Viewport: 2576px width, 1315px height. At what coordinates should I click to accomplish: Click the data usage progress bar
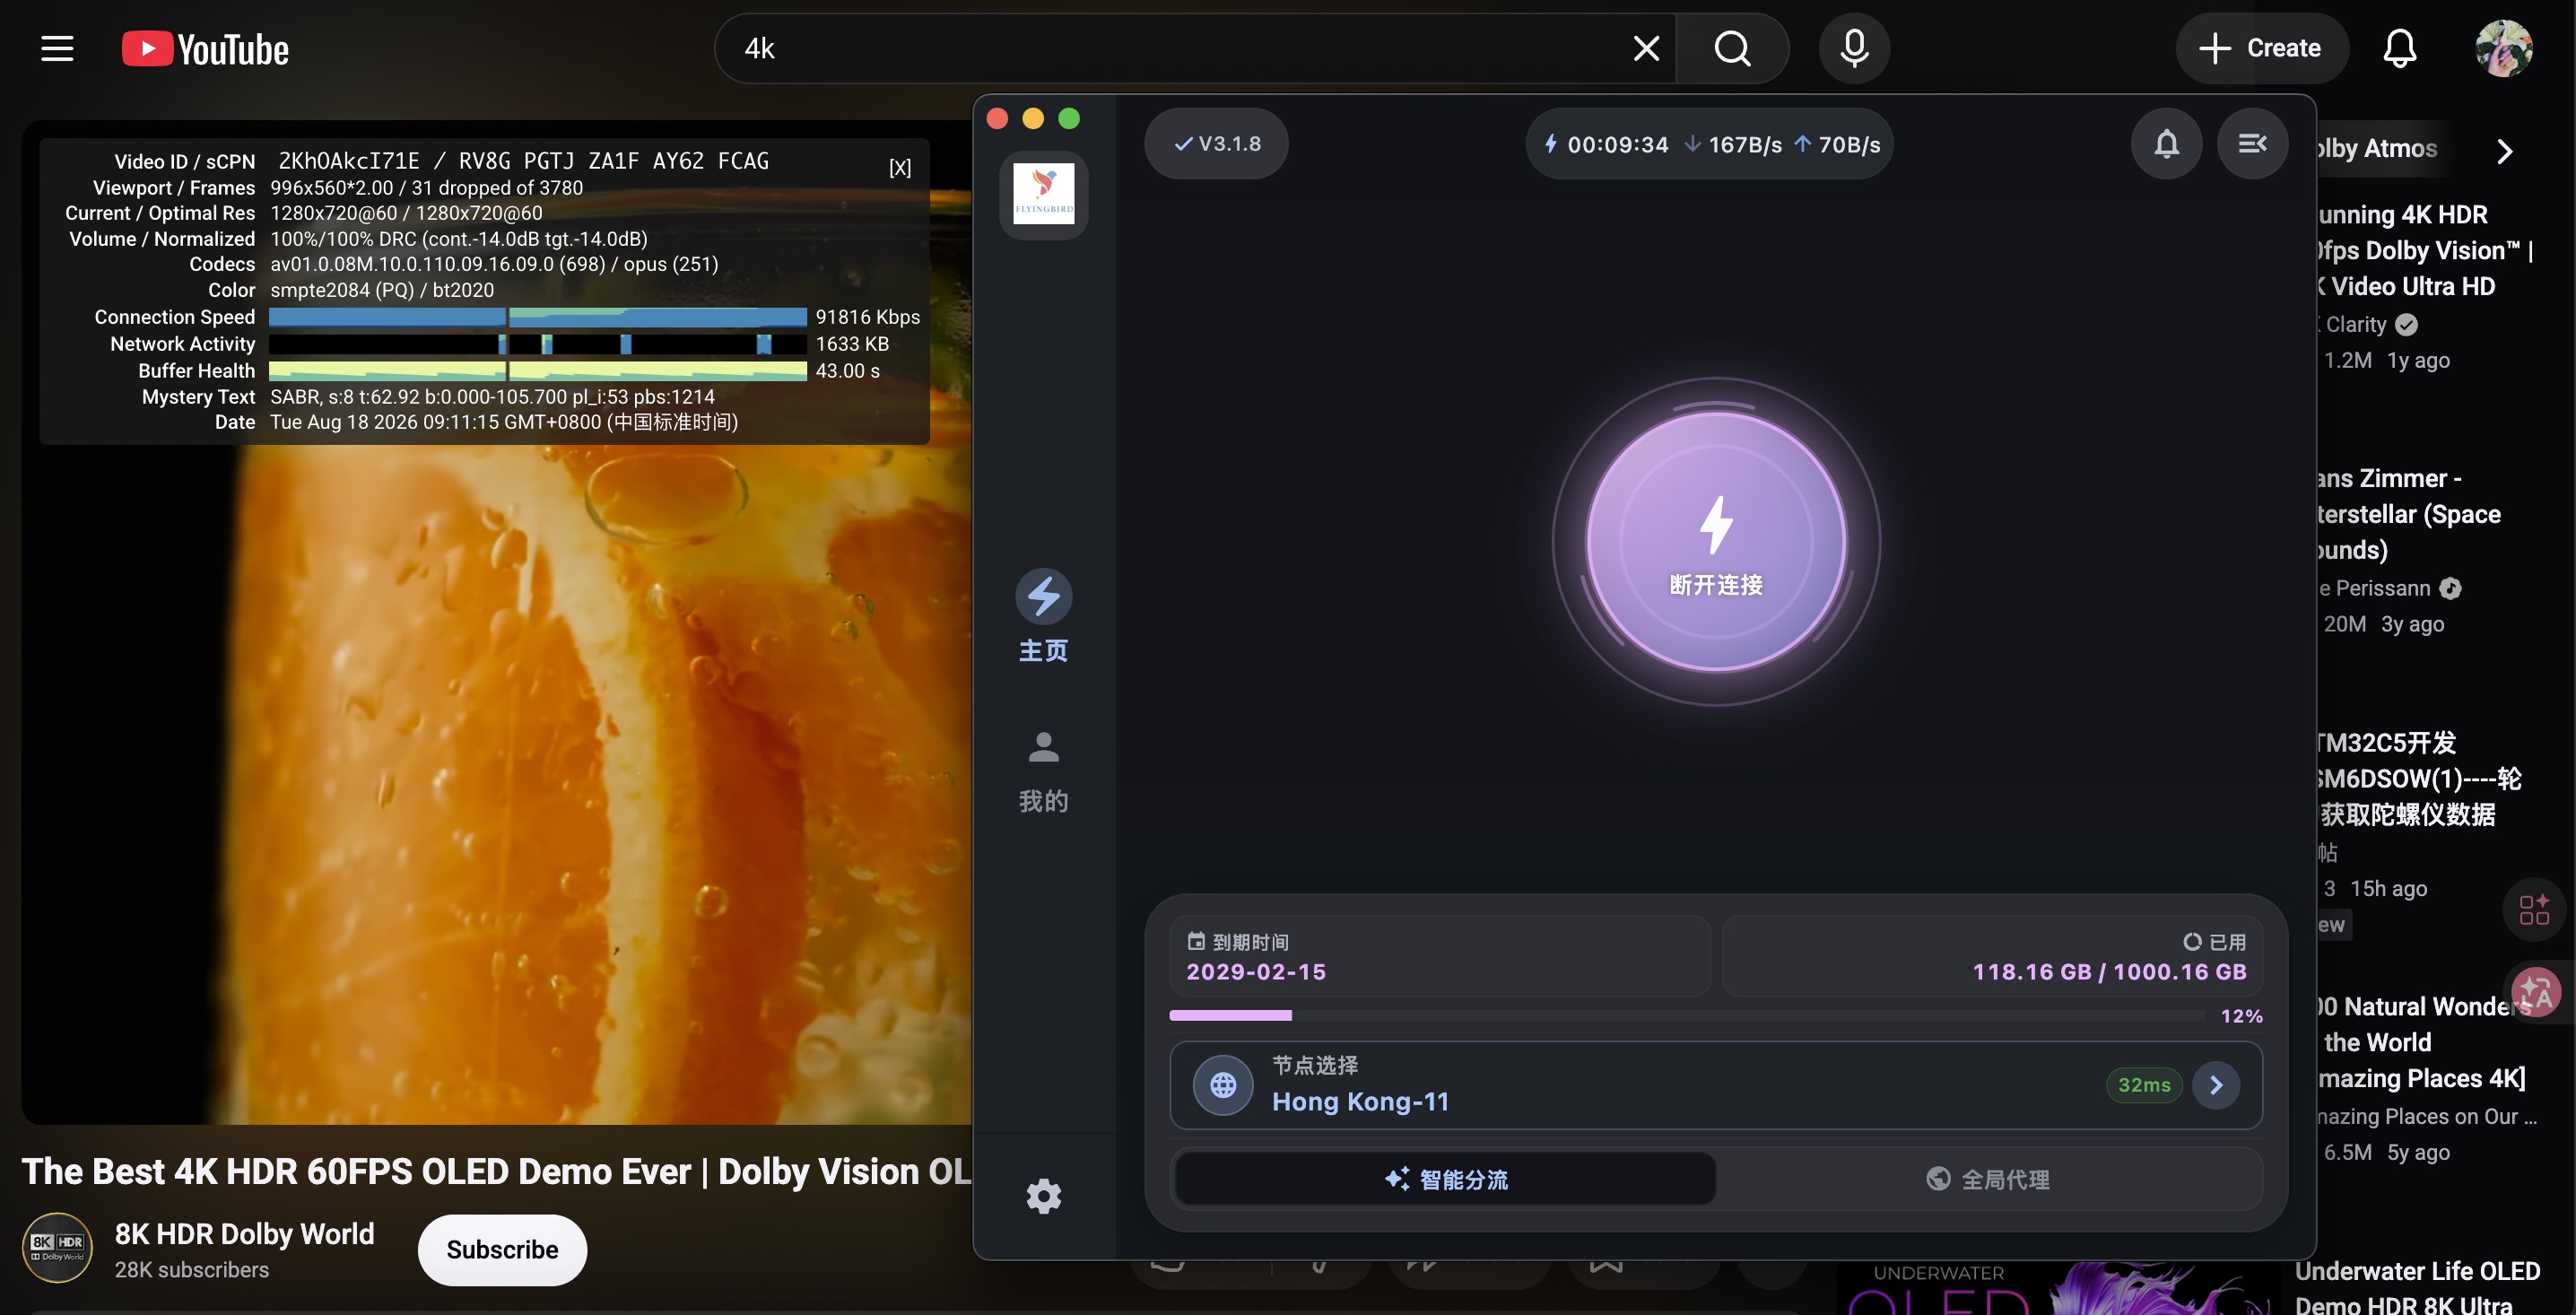(1687, 1016)
